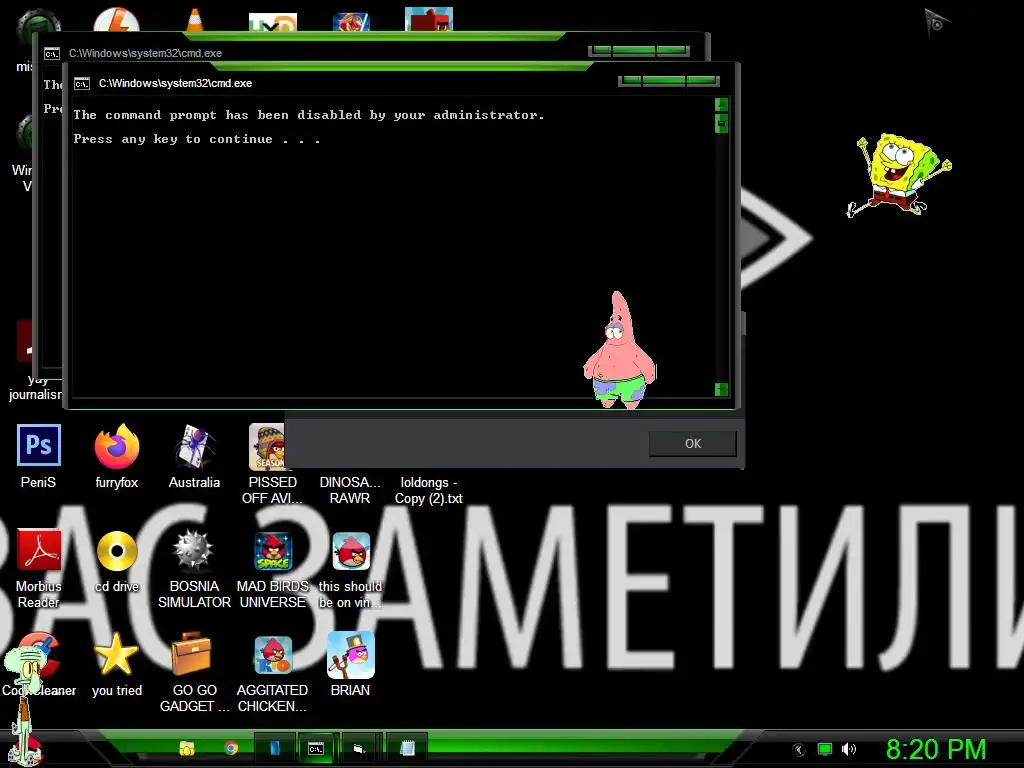
Task: Select the PISSED OFF AVI... Angry Birds Seasons icon
Action: pyautogui.click(x=268, y=447)
